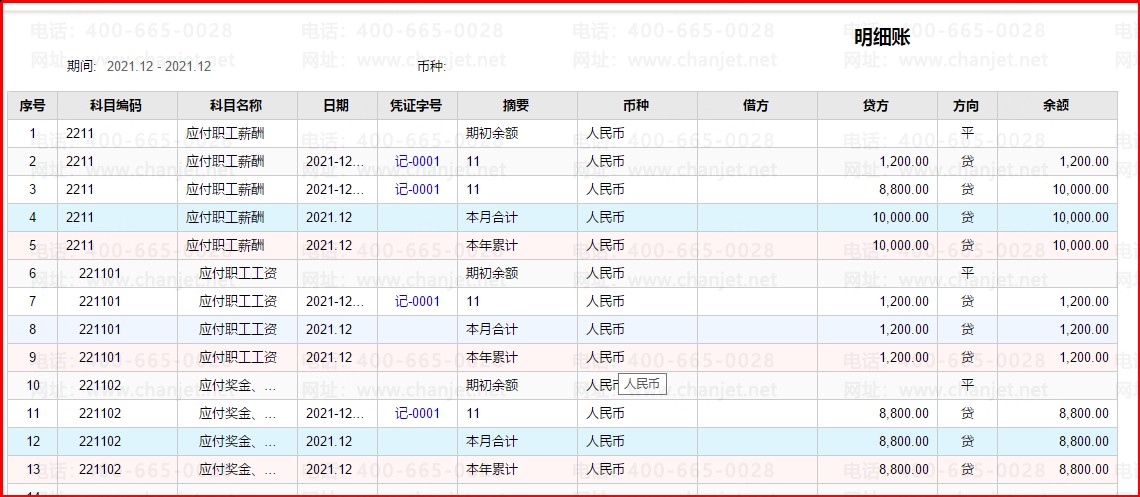The height and width of the screenshot is (497, 1140).
Task: Click the 余额 column header
Action: point(1056,105)
